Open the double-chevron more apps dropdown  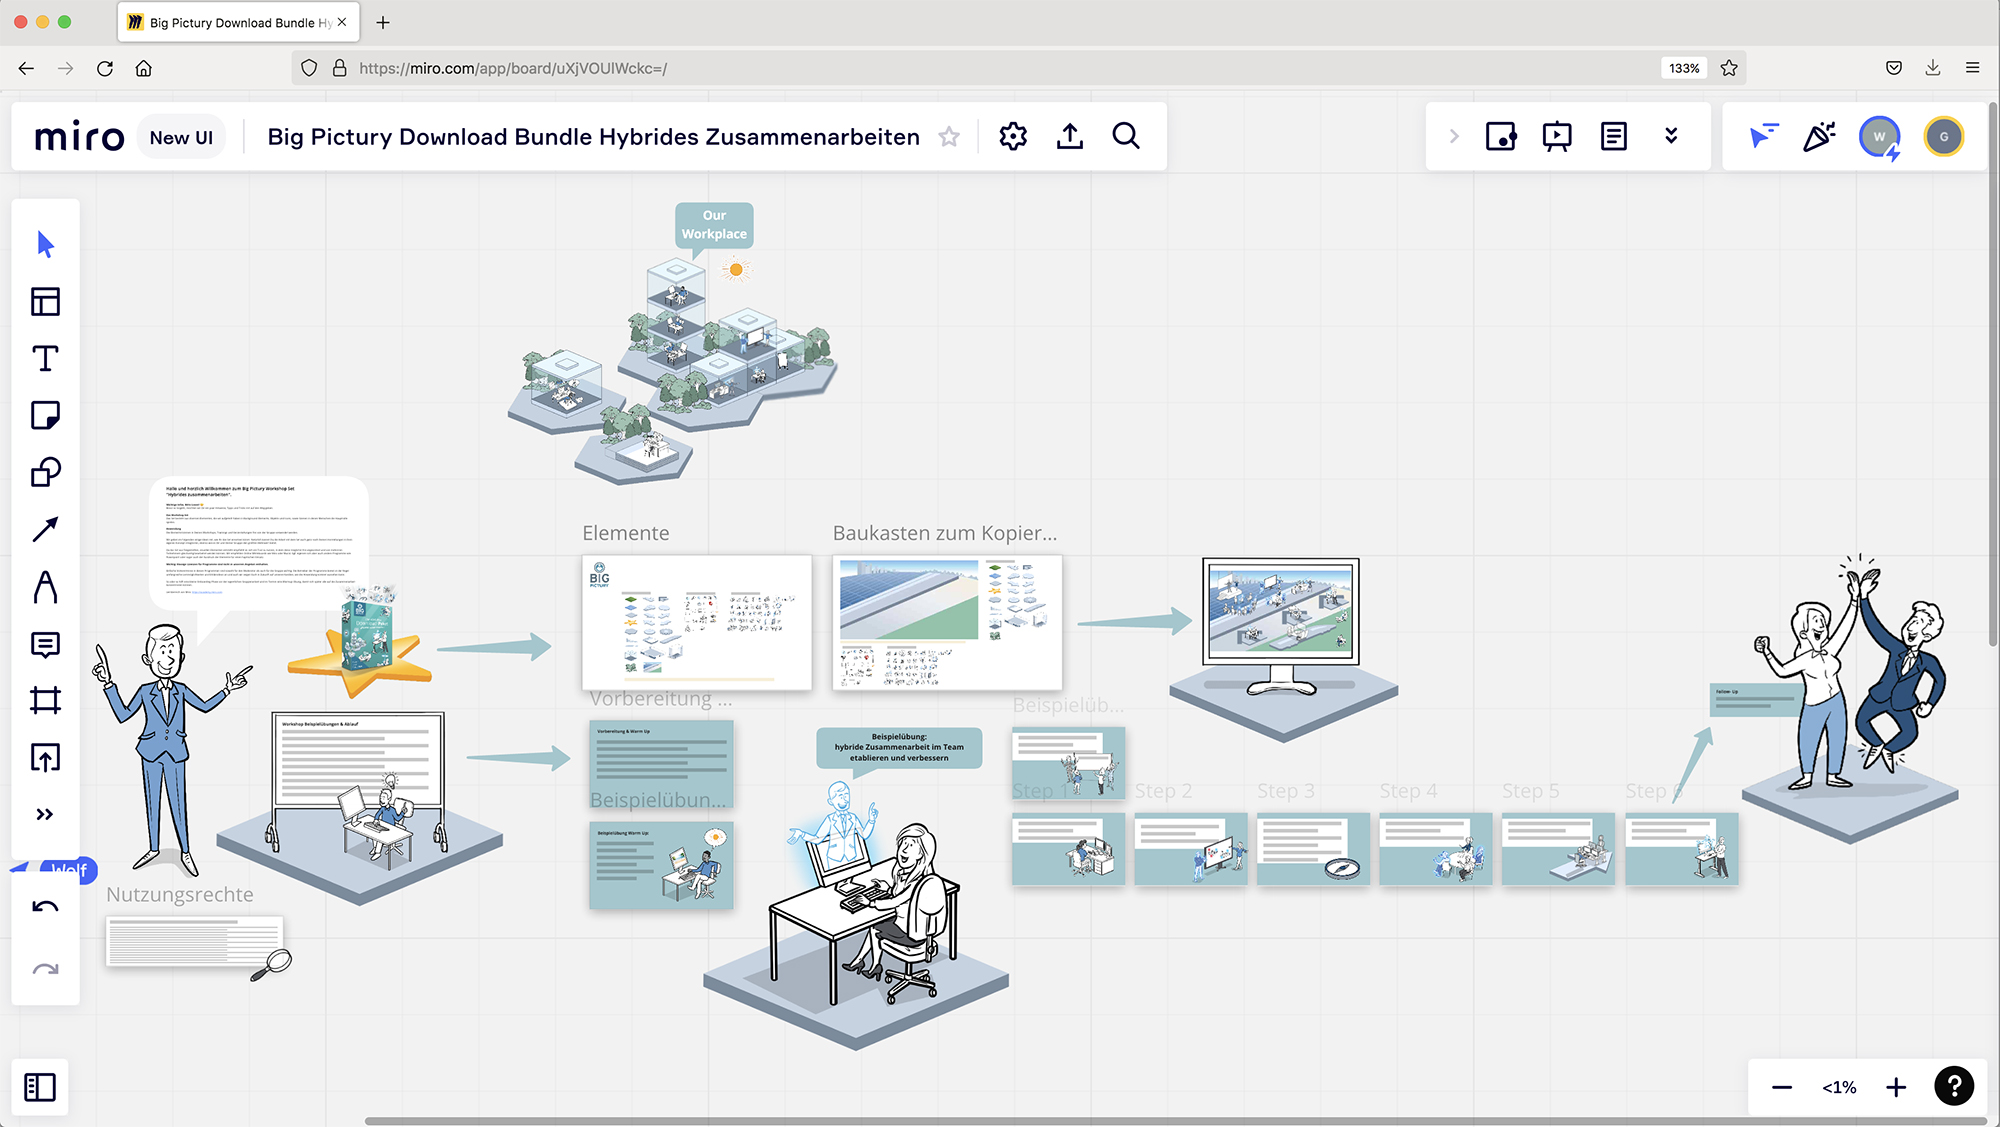[x=1671, y=136]
